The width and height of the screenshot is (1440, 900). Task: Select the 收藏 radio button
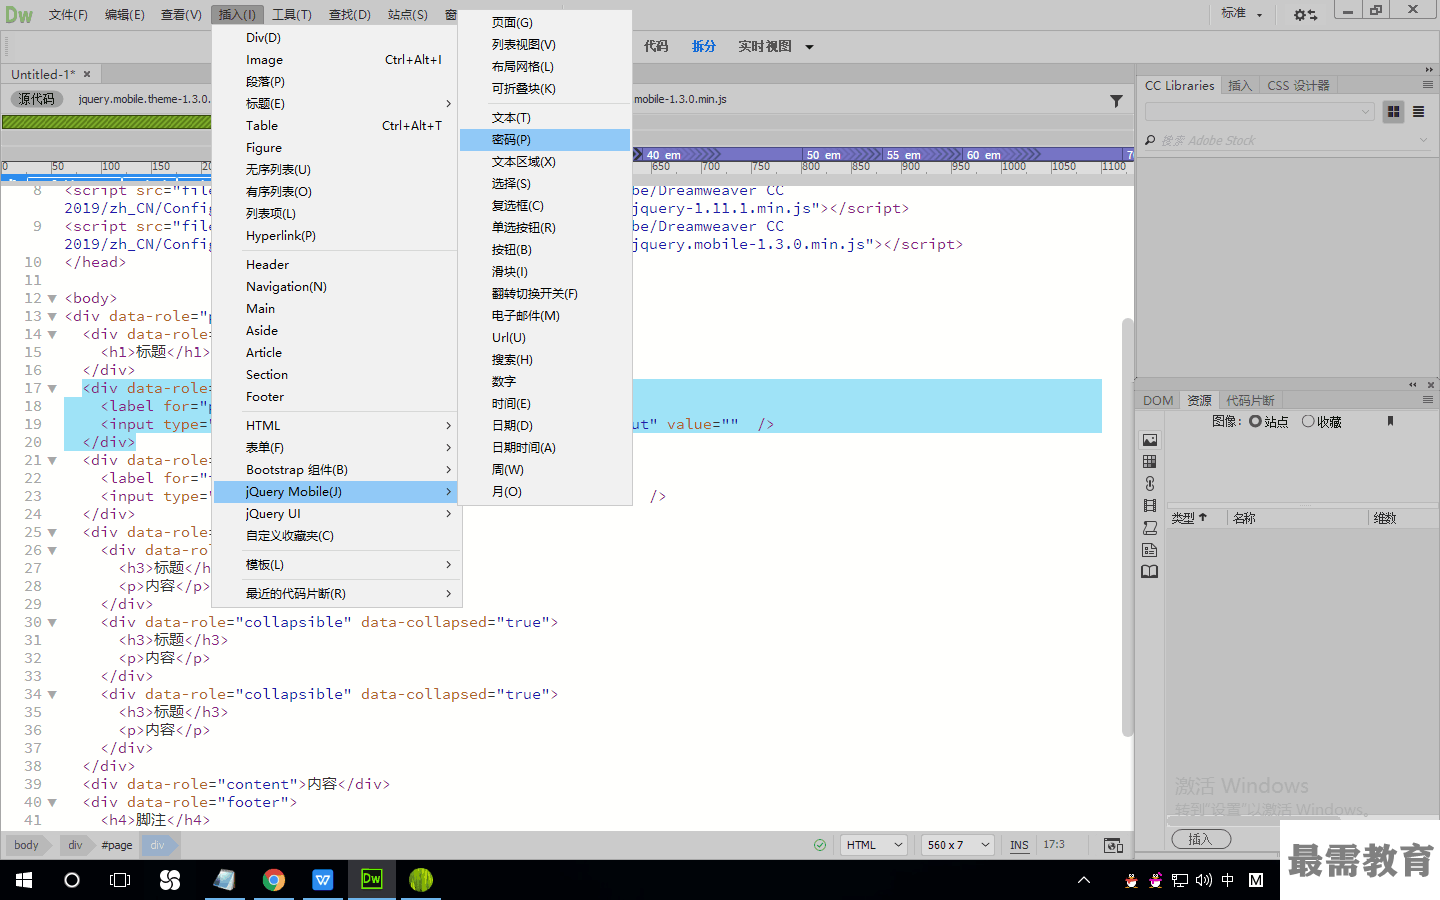1308,422
